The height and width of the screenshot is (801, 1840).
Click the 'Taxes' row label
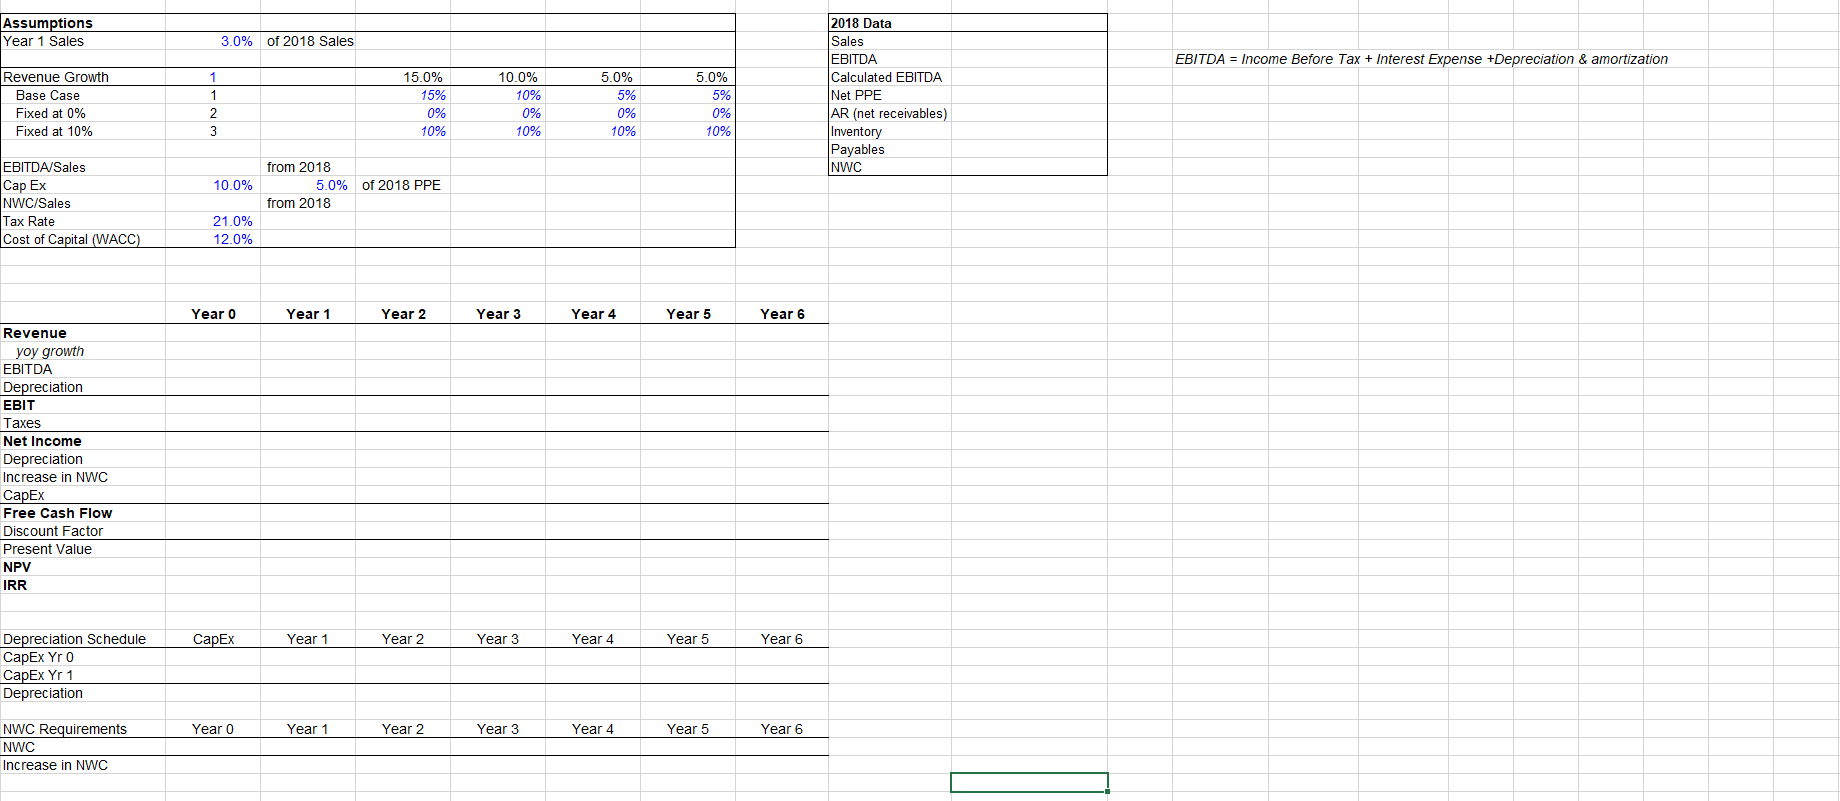22,423
